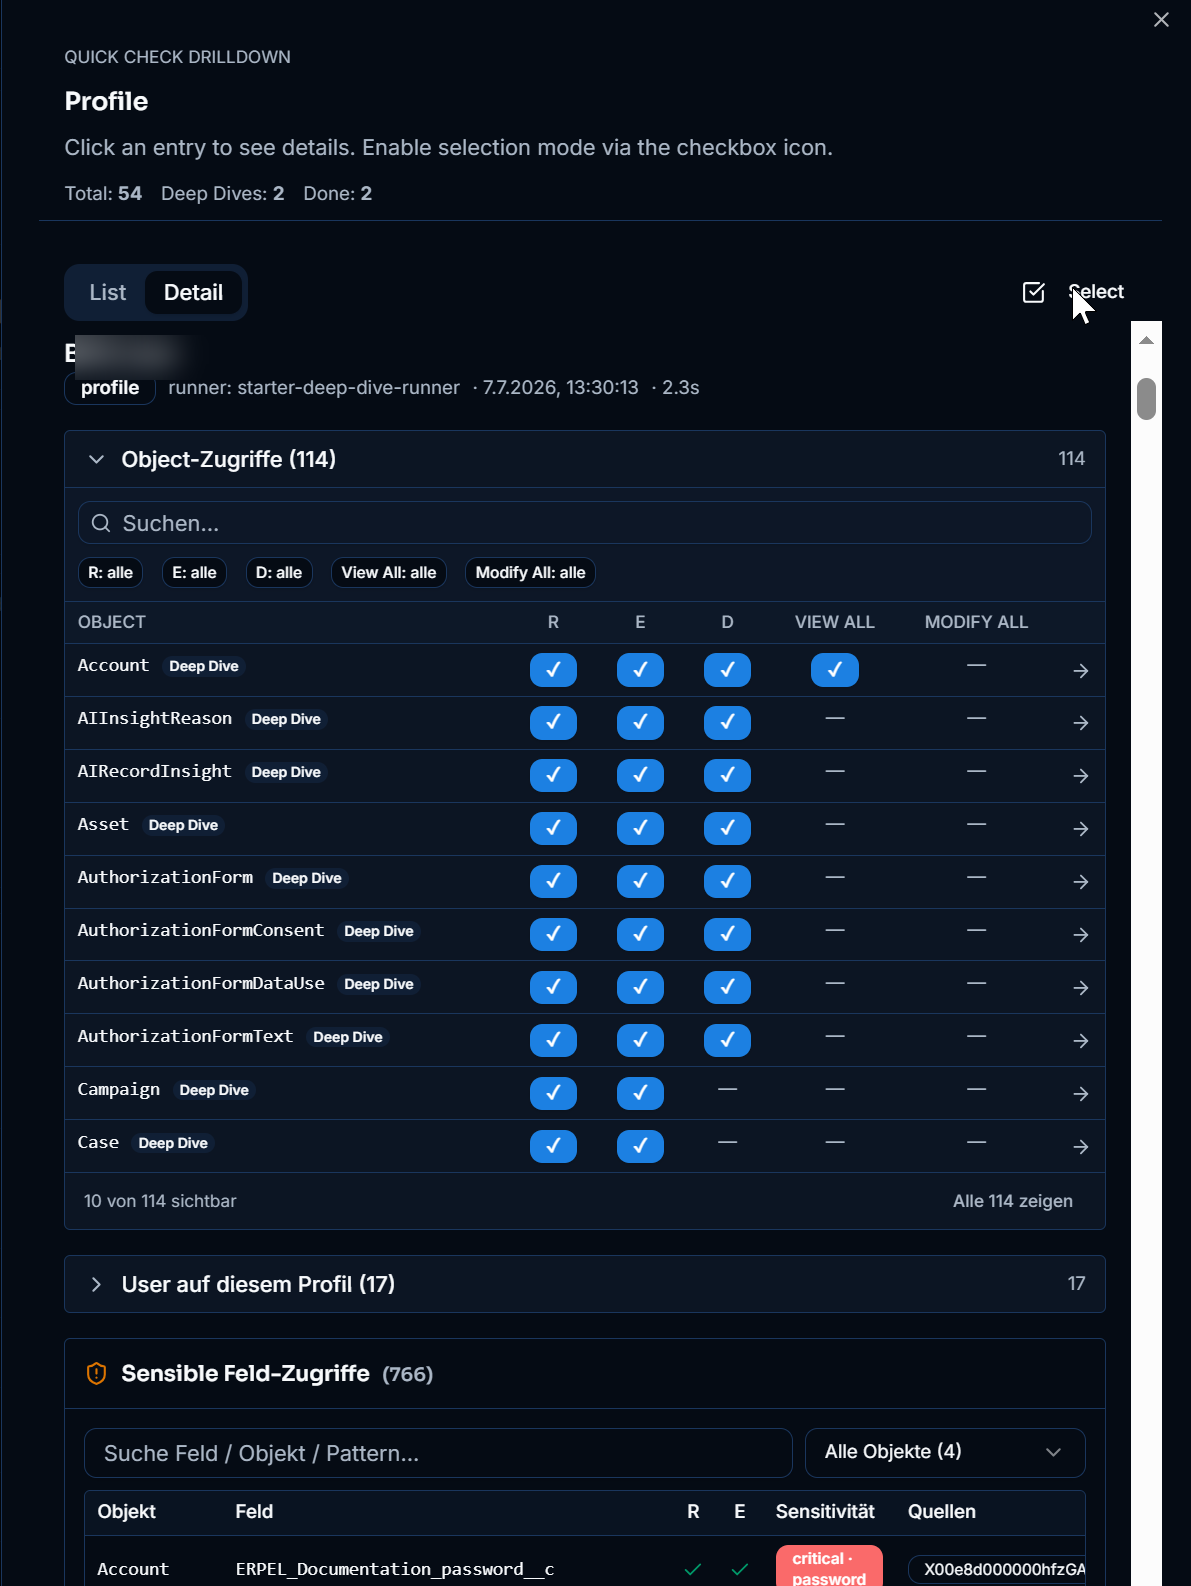The height and width of the screenshot is (1586, 1191).
Task: Click the 114 count at section right
Action: point(1071,458)
